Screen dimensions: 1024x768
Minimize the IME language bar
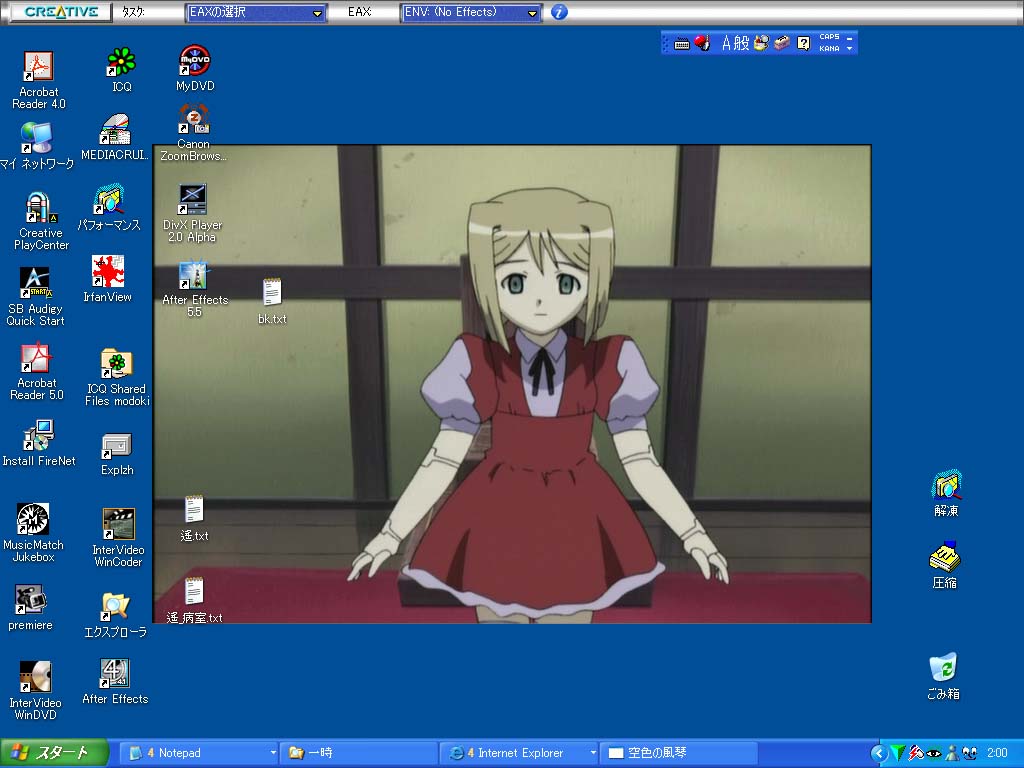click(x=850, y=37)
